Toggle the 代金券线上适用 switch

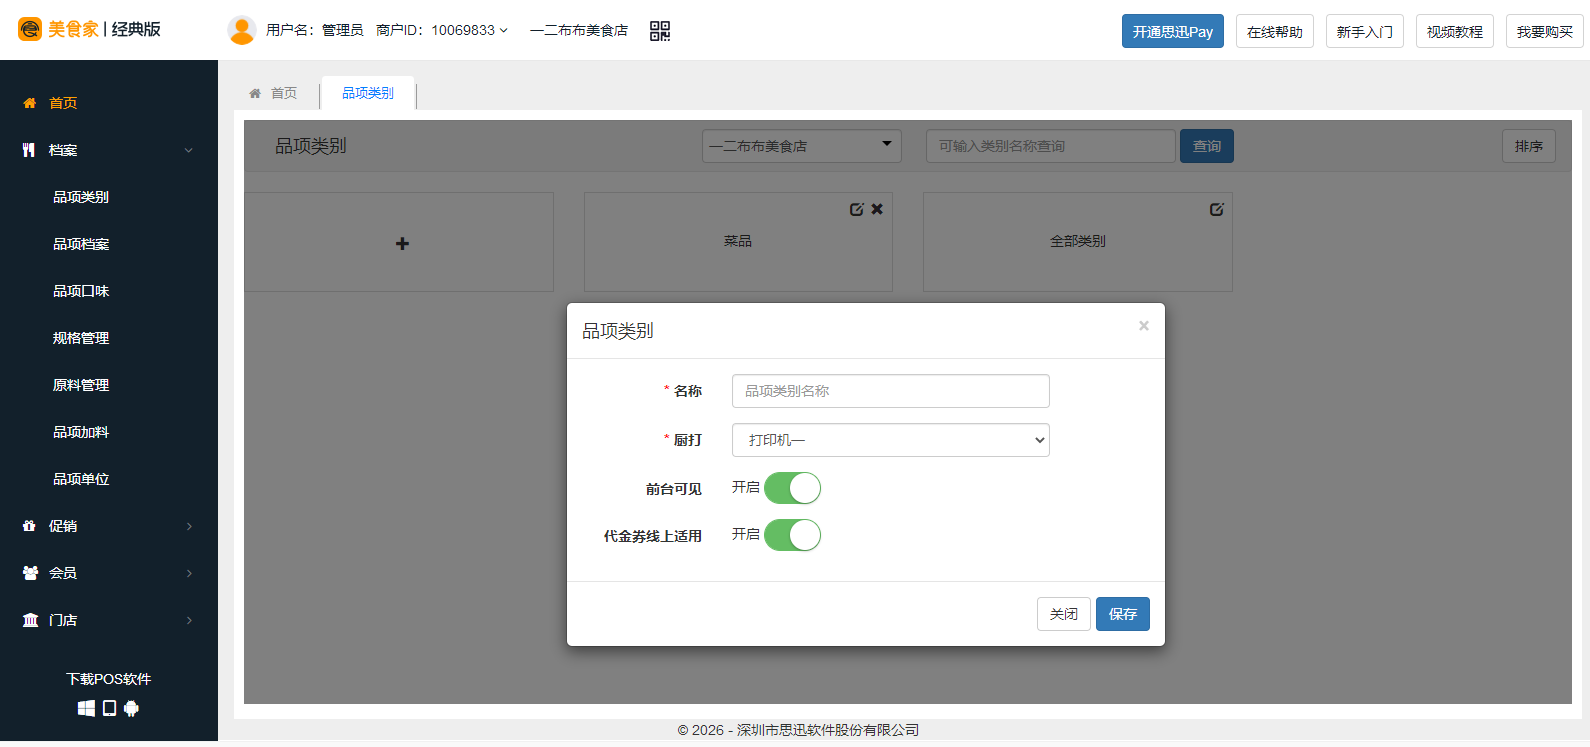pos(792,535)
